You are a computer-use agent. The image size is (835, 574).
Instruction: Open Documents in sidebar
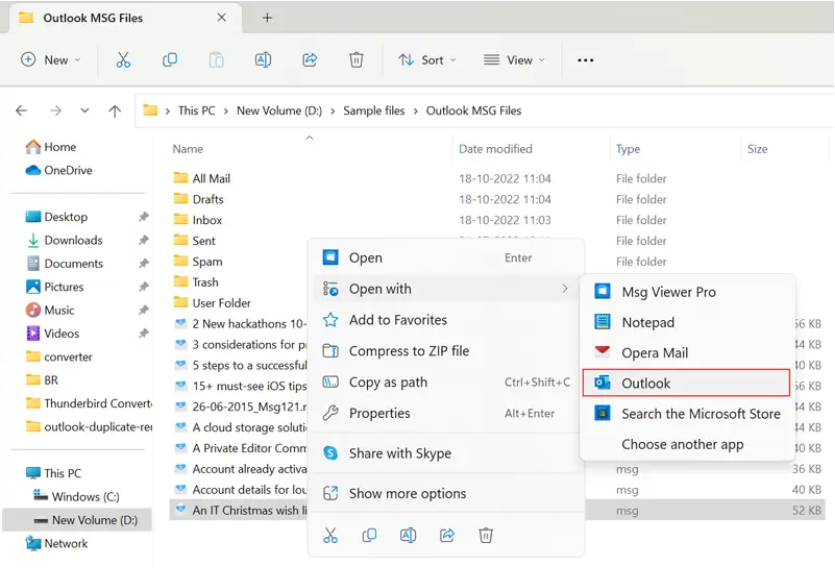point(64,264)
